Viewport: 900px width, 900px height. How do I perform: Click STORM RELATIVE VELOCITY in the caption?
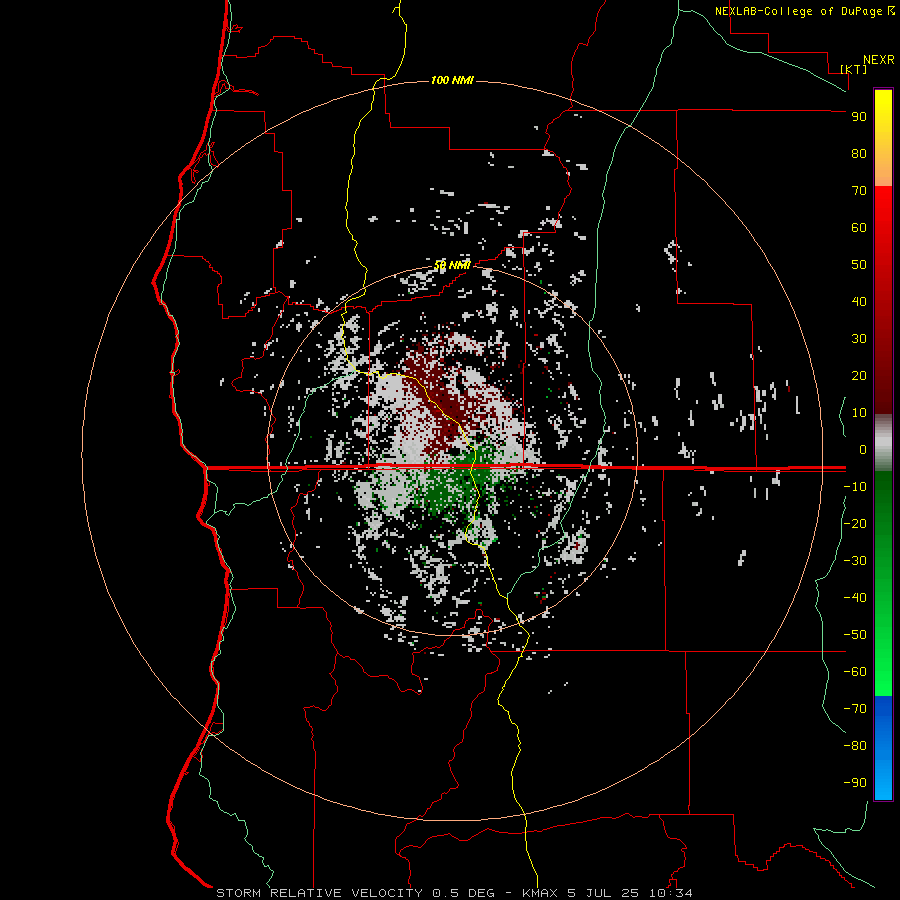tap(319, 893)
